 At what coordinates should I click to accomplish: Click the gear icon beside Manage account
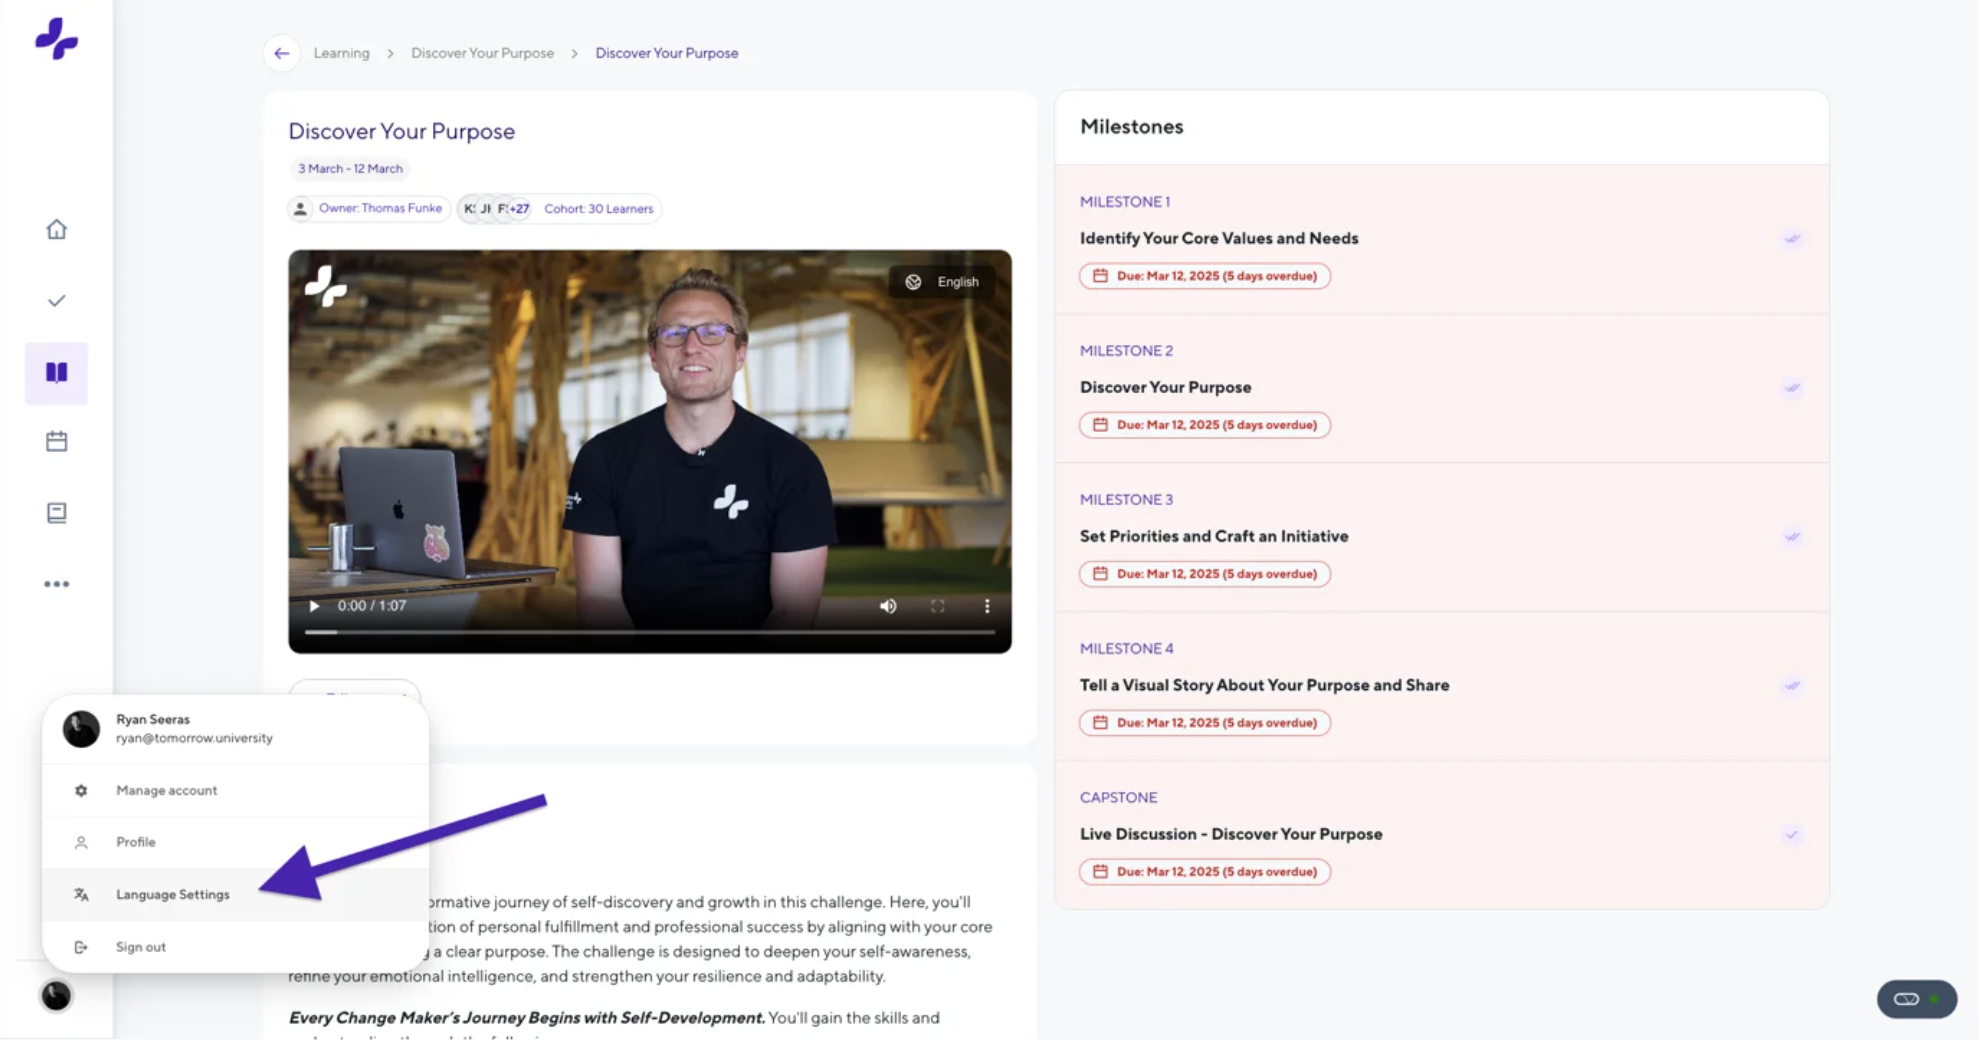(x=81, y=790)
